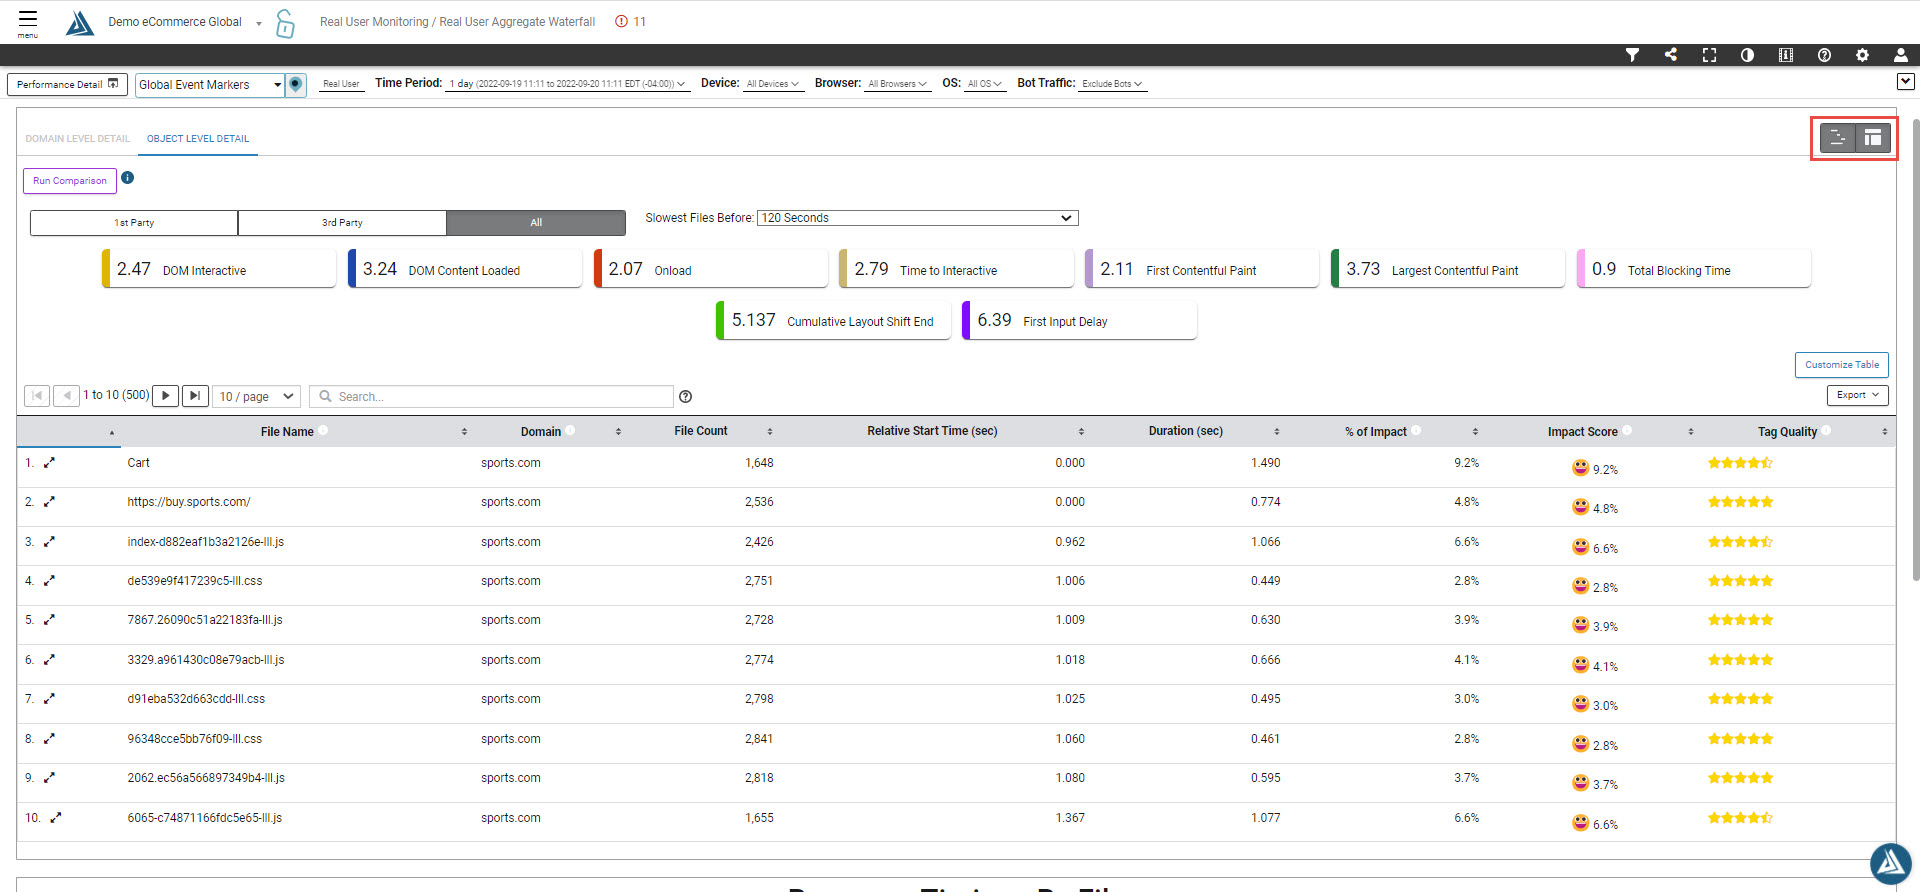This screenshot has height=892, width=1920.
Task: Click the open padlock icon
Action: coord(285,23)
